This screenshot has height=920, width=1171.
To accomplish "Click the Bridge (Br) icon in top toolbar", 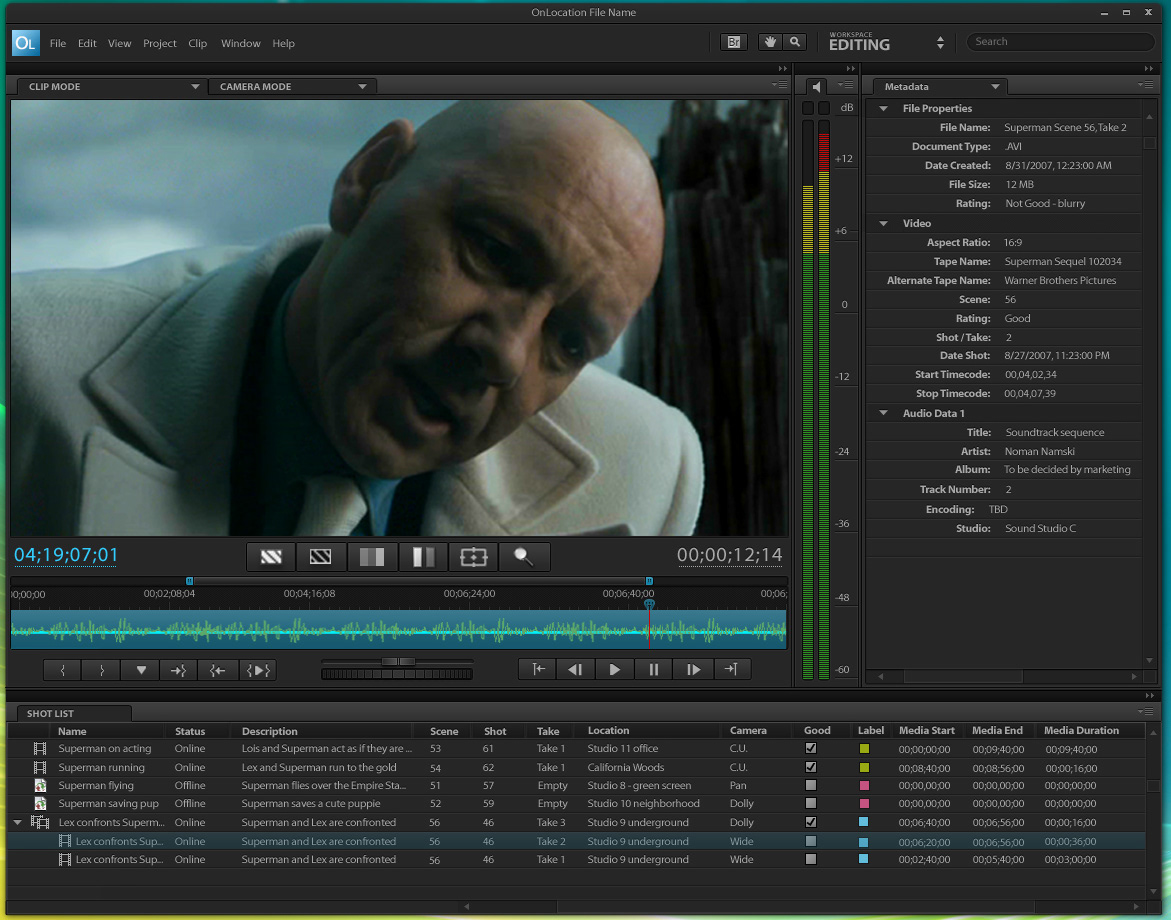I will [x=733, y=42].
